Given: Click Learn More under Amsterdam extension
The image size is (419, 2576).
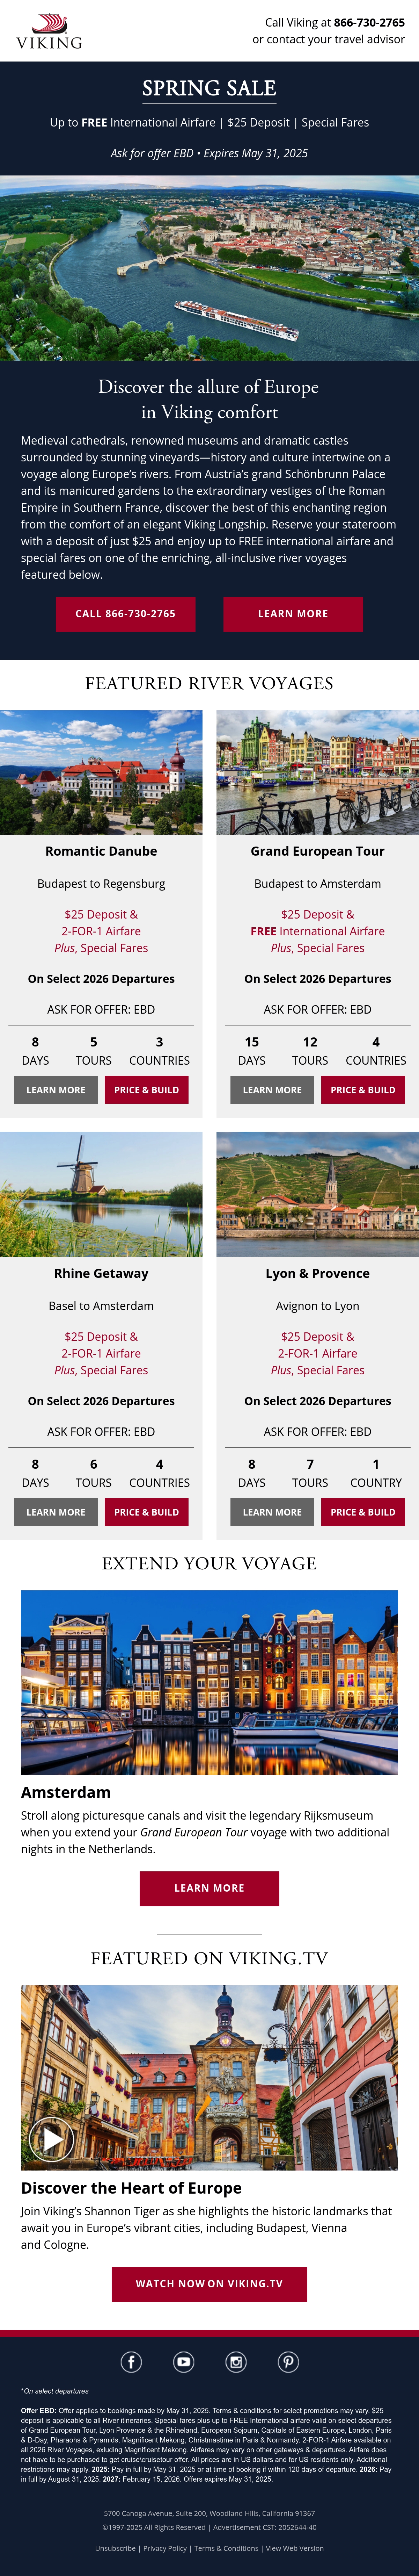Looking at the screenshot, I should (x=209, y=1888).
